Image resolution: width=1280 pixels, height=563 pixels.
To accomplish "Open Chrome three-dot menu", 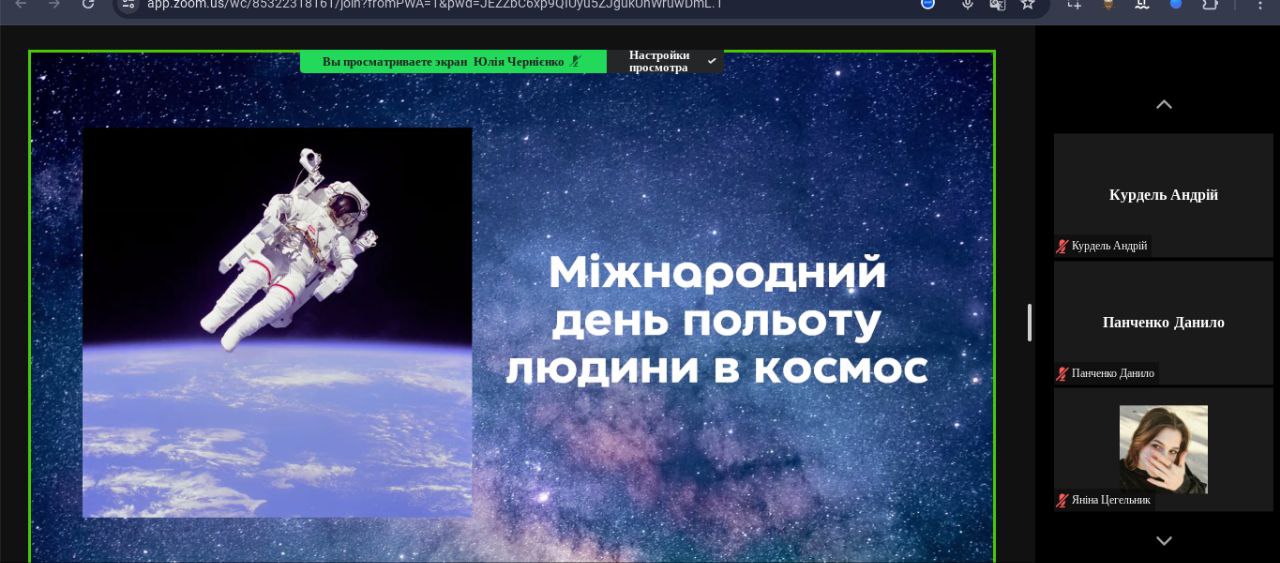I will 1259,4.
